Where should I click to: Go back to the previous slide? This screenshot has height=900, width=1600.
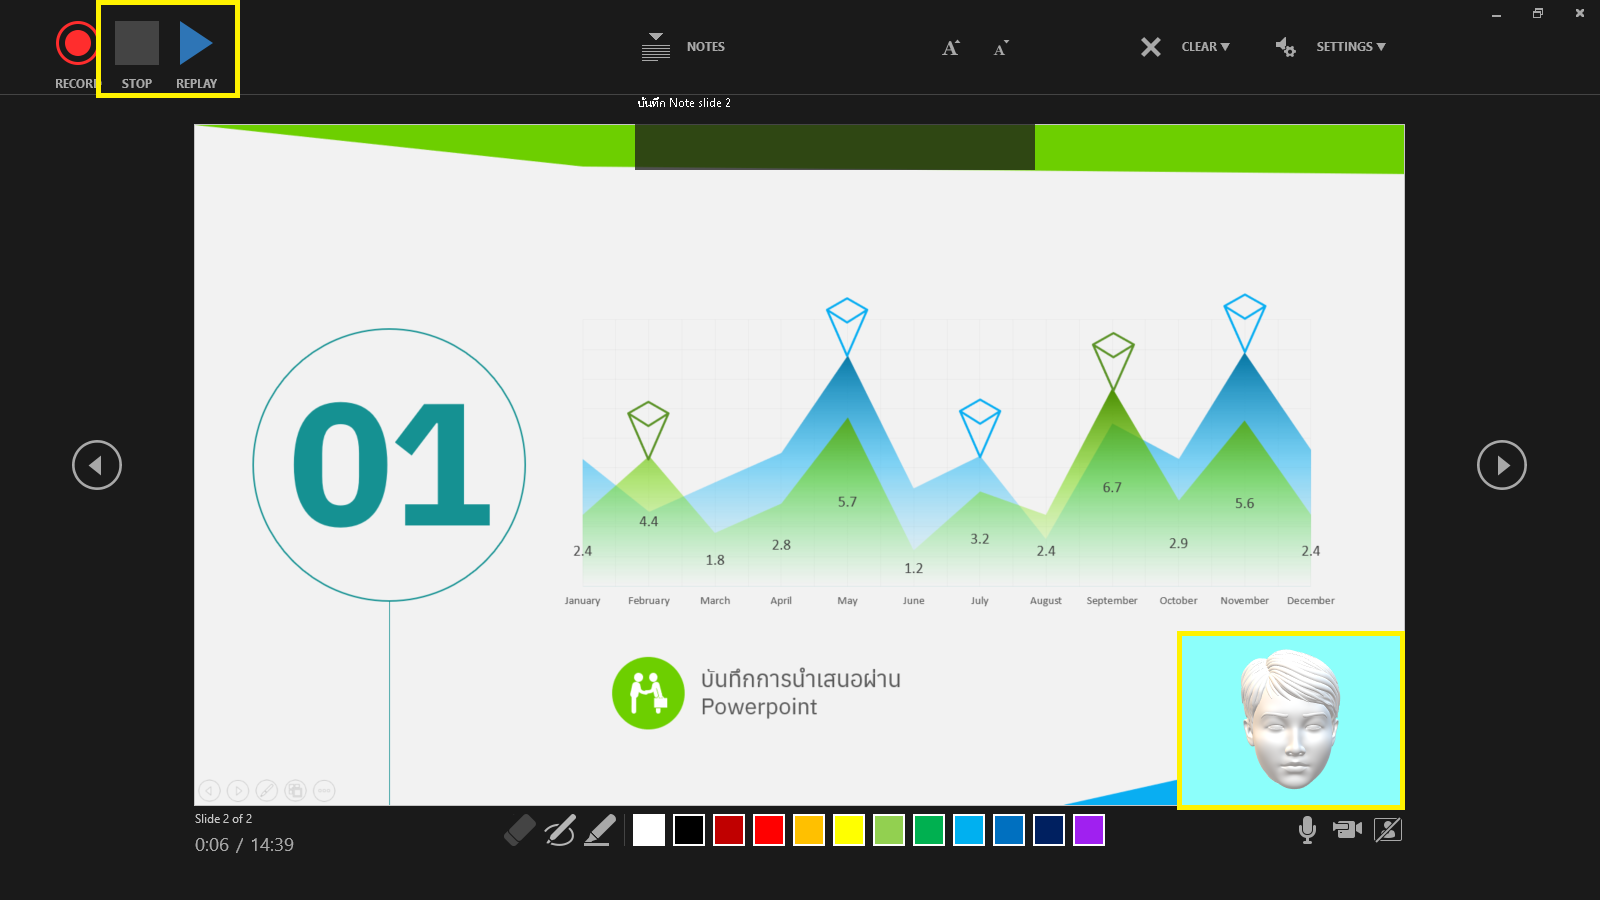click(x=96, y=465)
